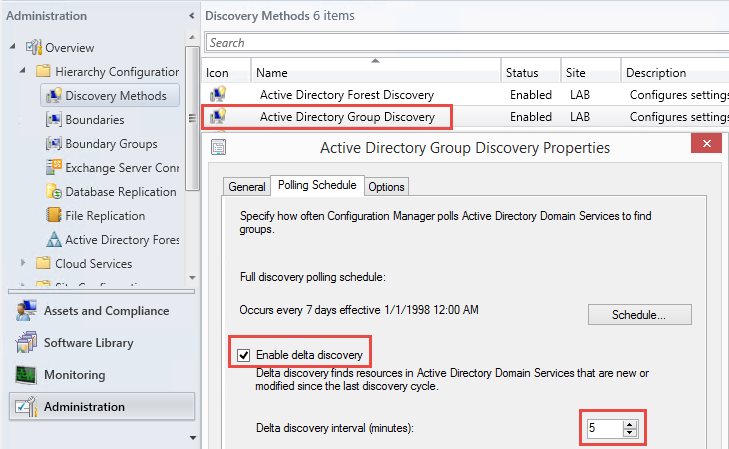Open the Monitoring workspace
Screen dimensions: 729x449
tap(102, 375)
